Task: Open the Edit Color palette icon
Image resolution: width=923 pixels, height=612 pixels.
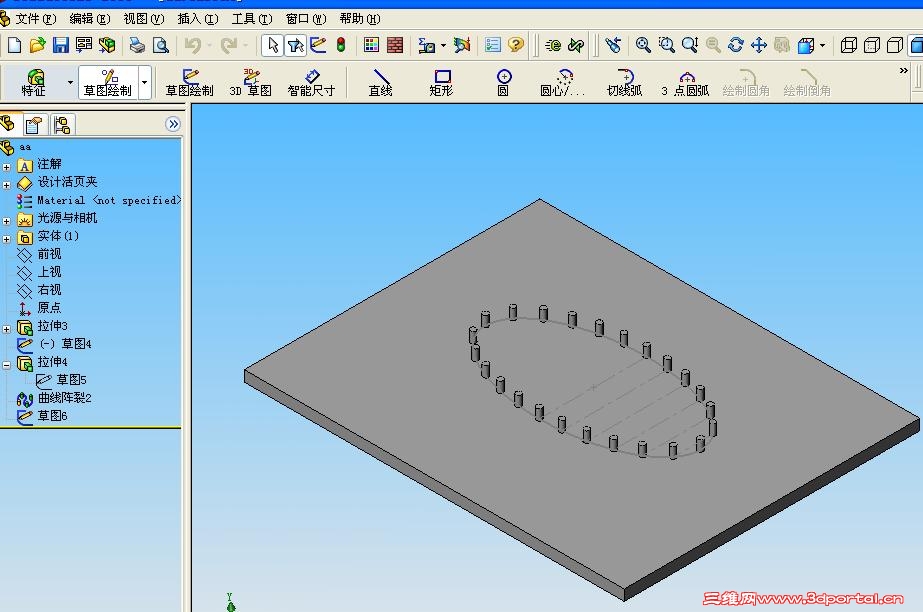Action: 371,45
